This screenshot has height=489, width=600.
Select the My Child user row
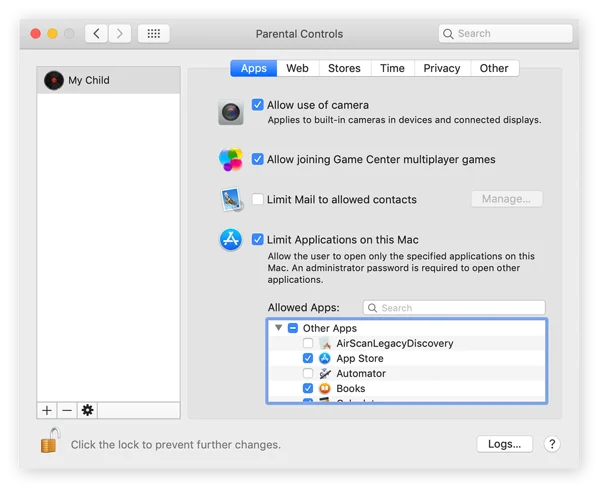tap(109, 80)
